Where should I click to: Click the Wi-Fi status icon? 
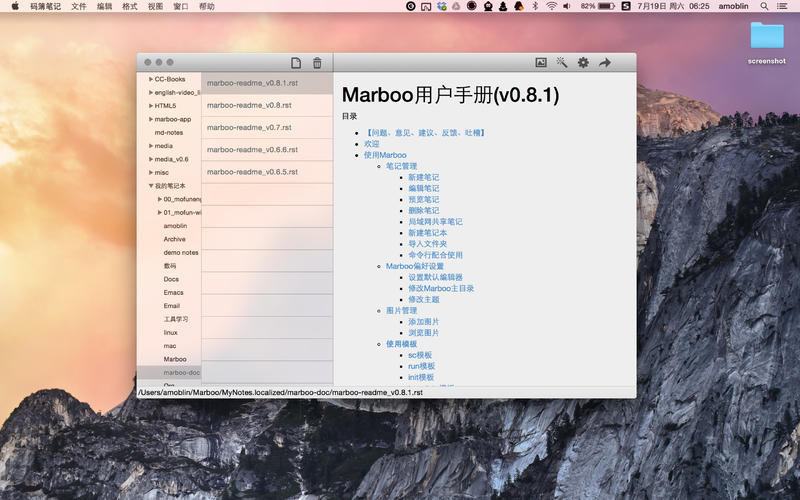(x=551, y=6)
